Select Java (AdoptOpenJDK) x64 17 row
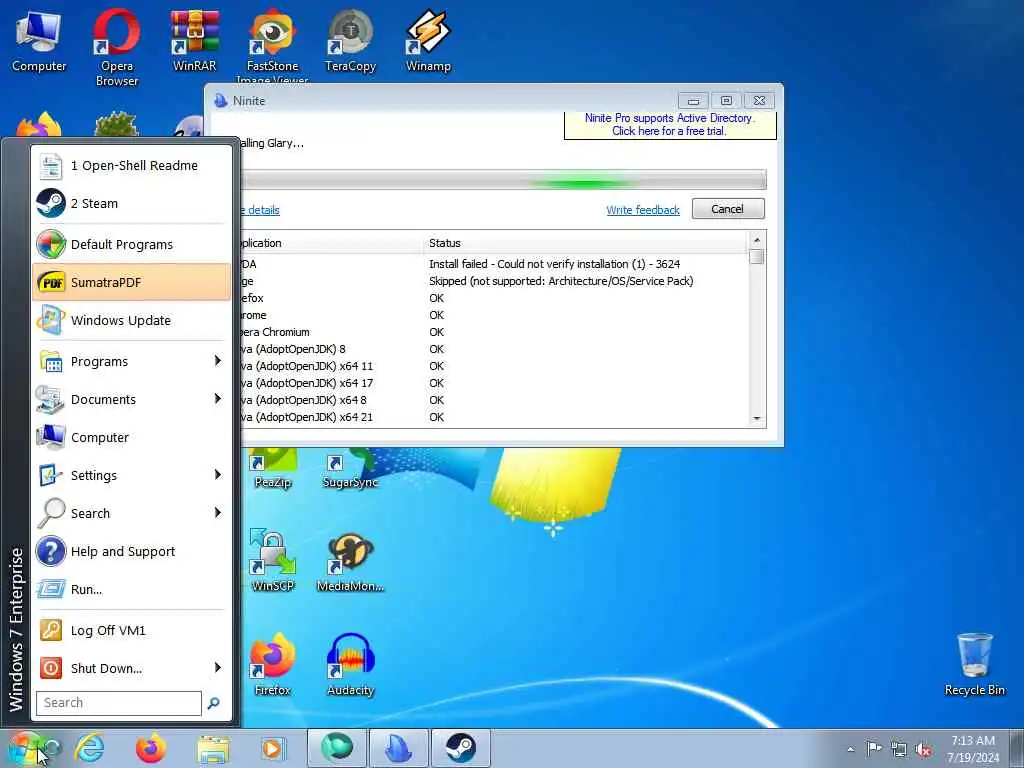 tap(495, 383)
